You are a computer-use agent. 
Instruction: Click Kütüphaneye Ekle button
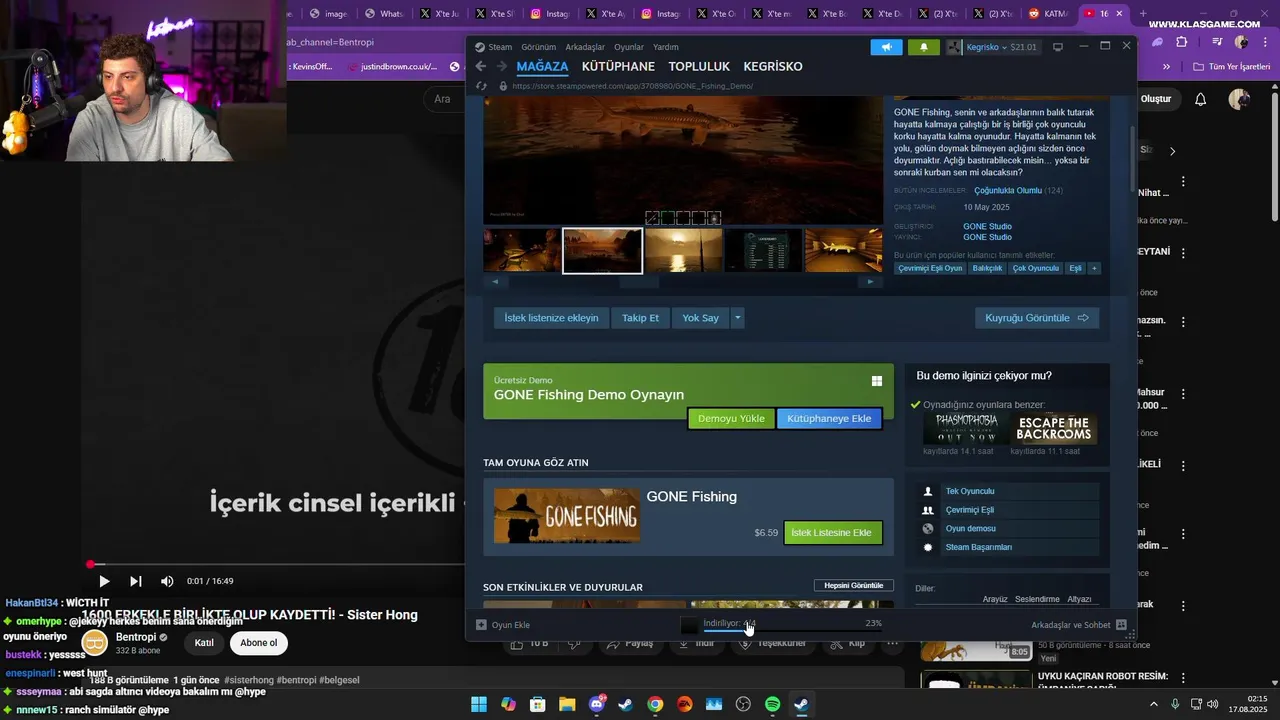point(829,418)
